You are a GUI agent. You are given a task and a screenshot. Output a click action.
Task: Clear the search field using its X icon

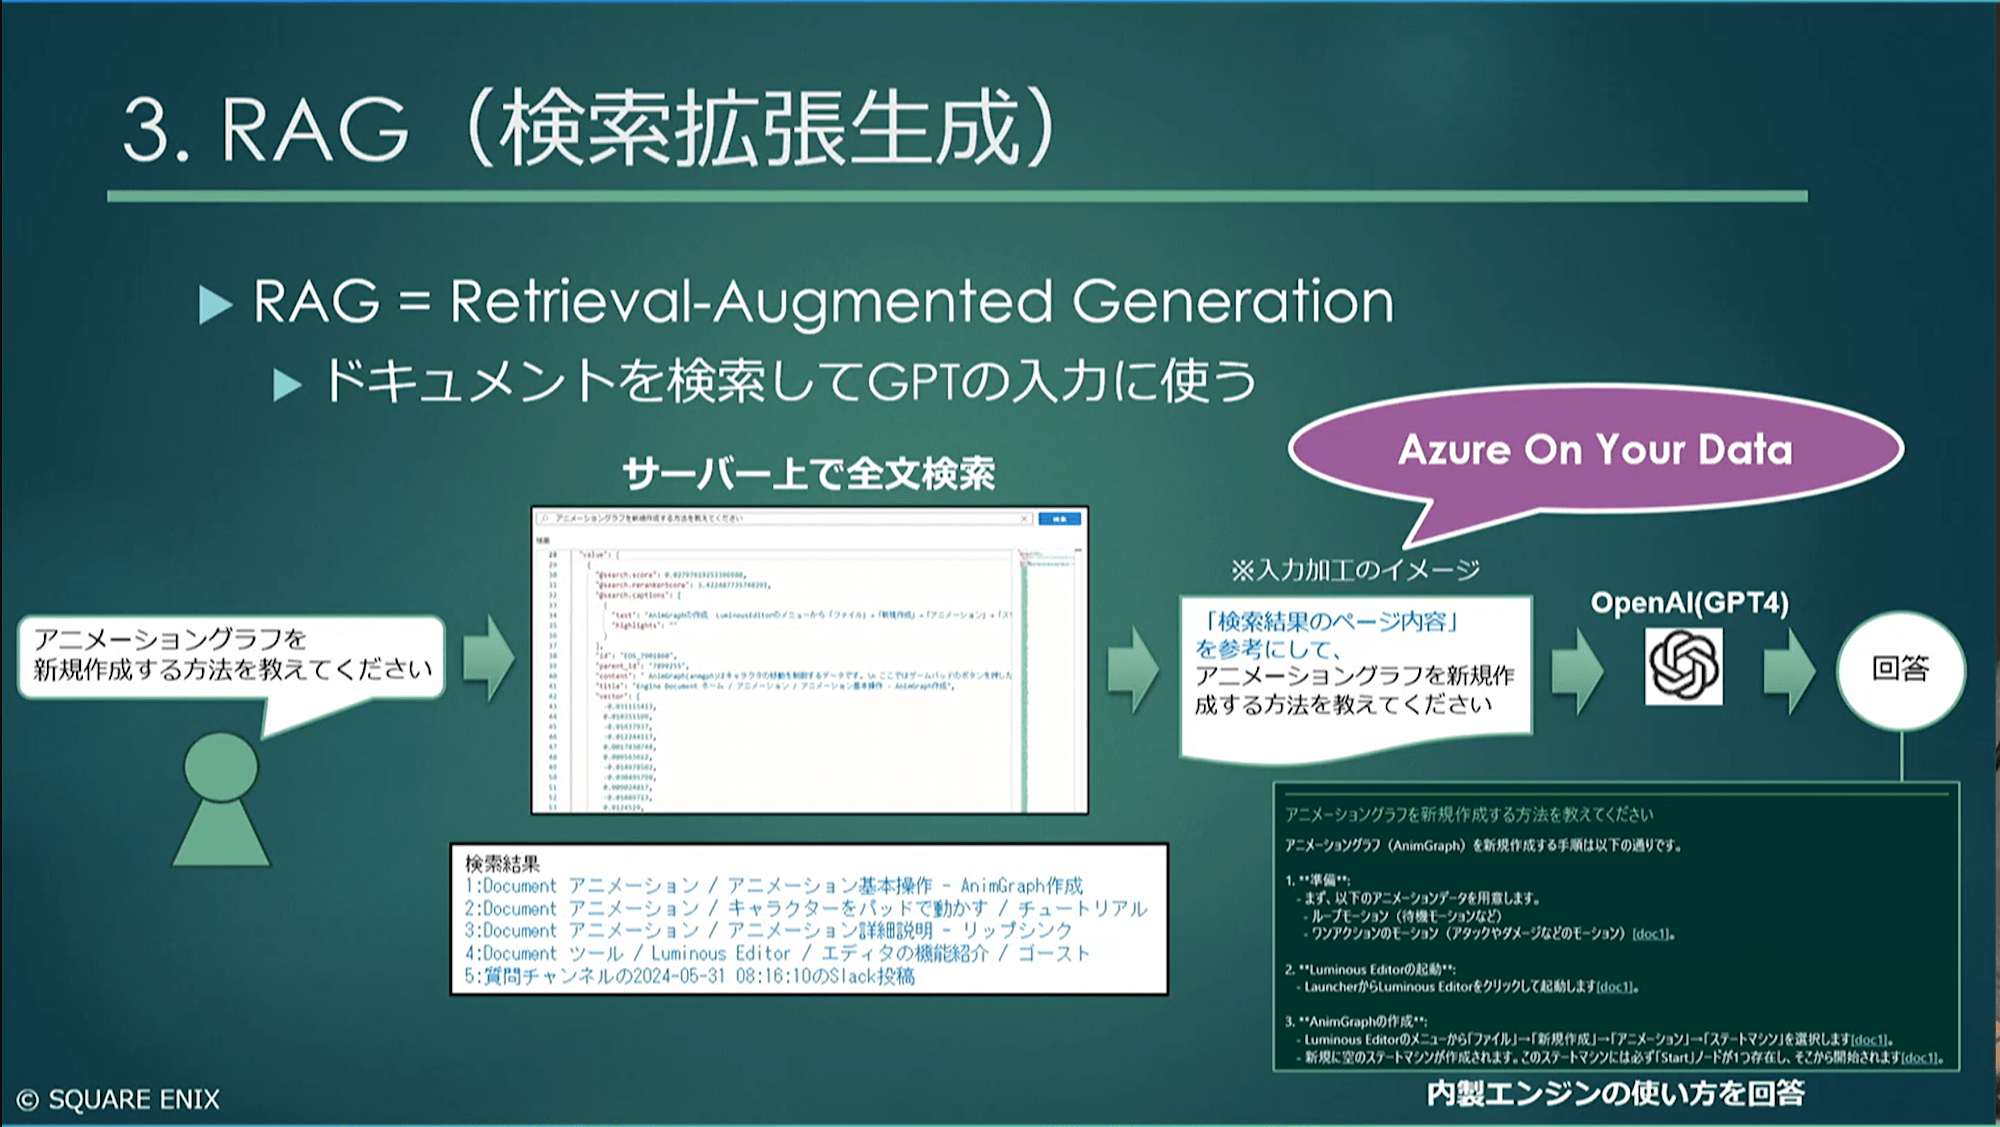click(x=1024, y=518)
